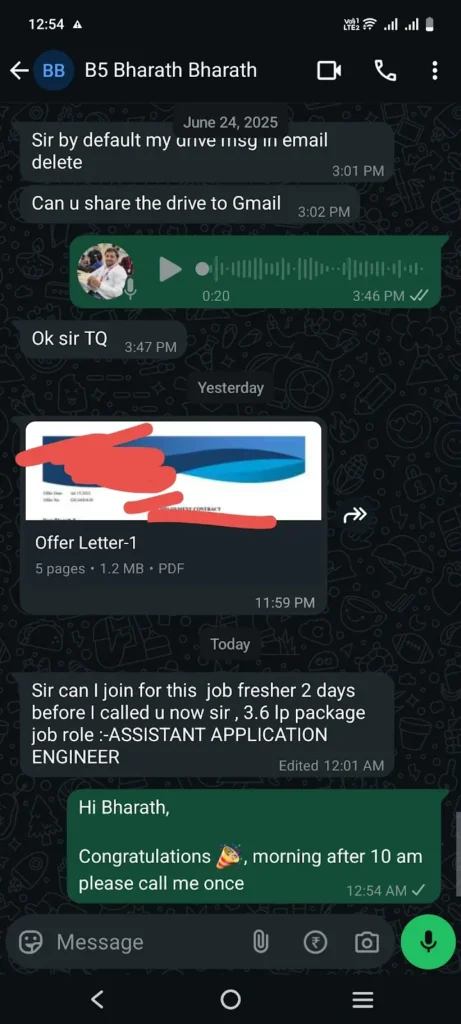
Task: Open the Android recent apps button
Action: (x=363, y=999)
